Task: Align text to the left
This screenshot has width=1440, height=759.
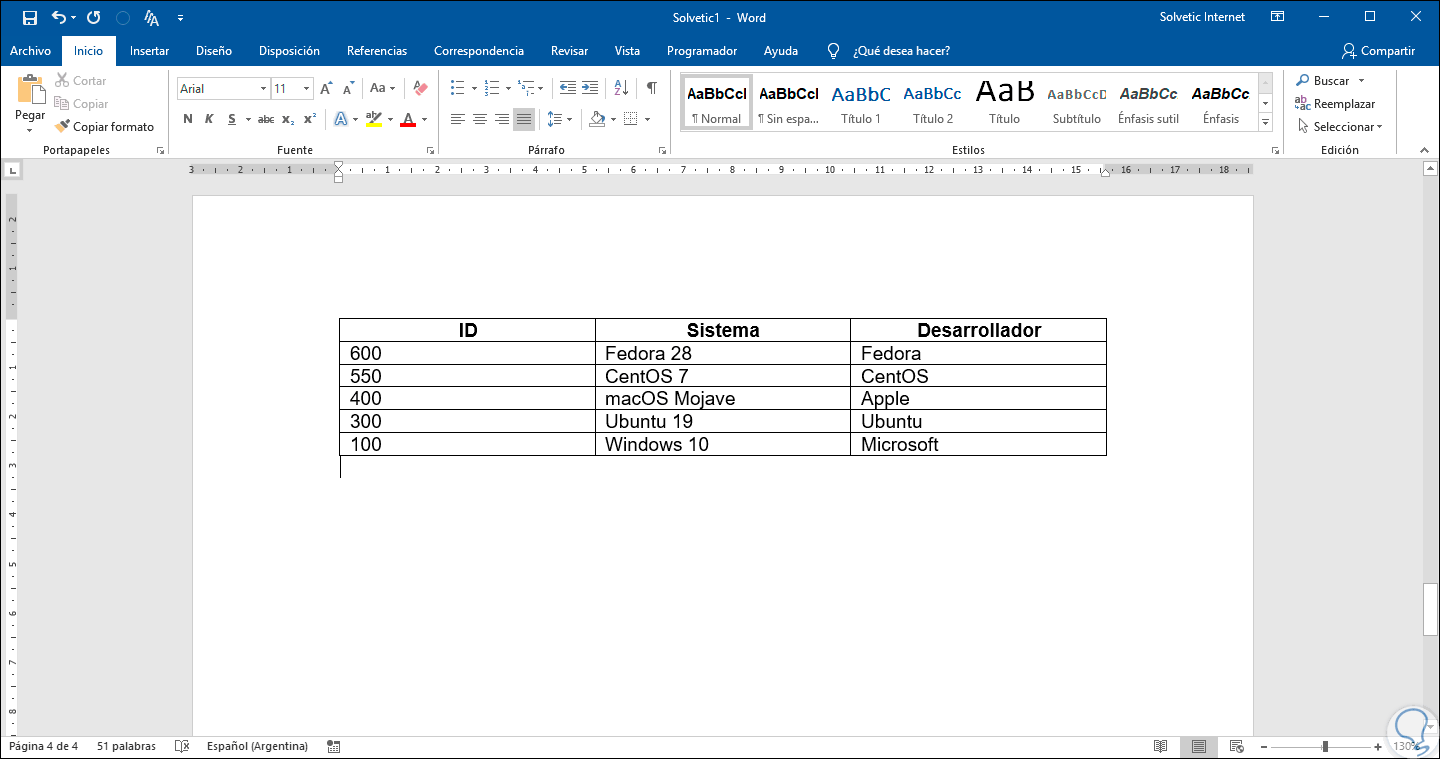Action: tap(458, 119)
